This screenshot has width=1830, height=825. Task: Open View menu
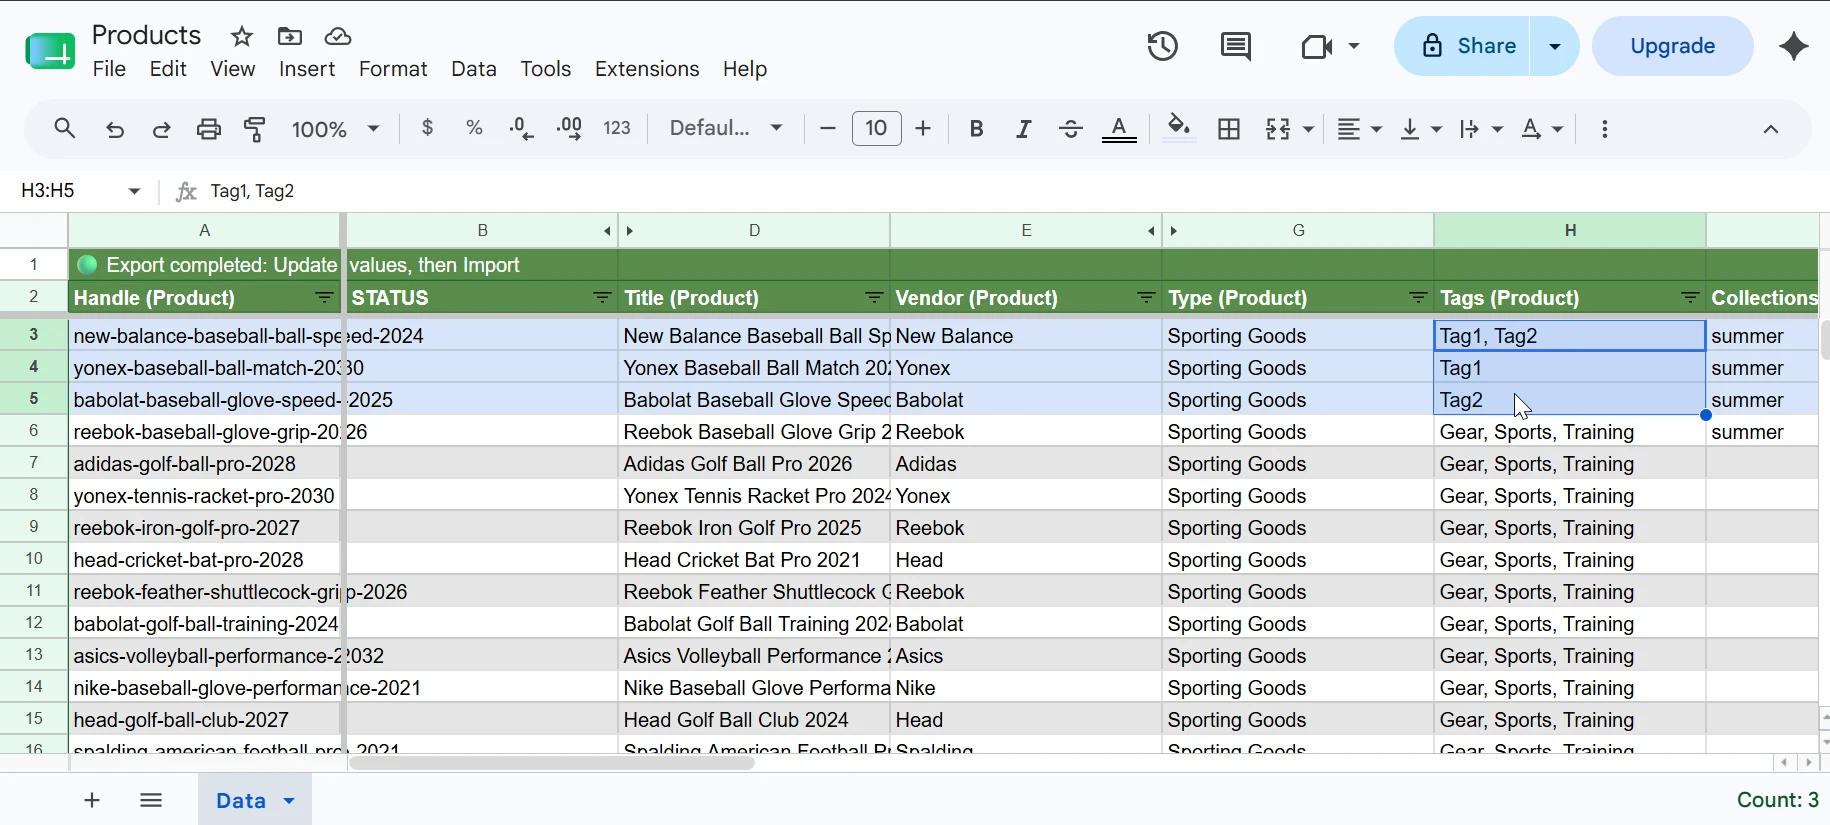[x=233, y=69]
